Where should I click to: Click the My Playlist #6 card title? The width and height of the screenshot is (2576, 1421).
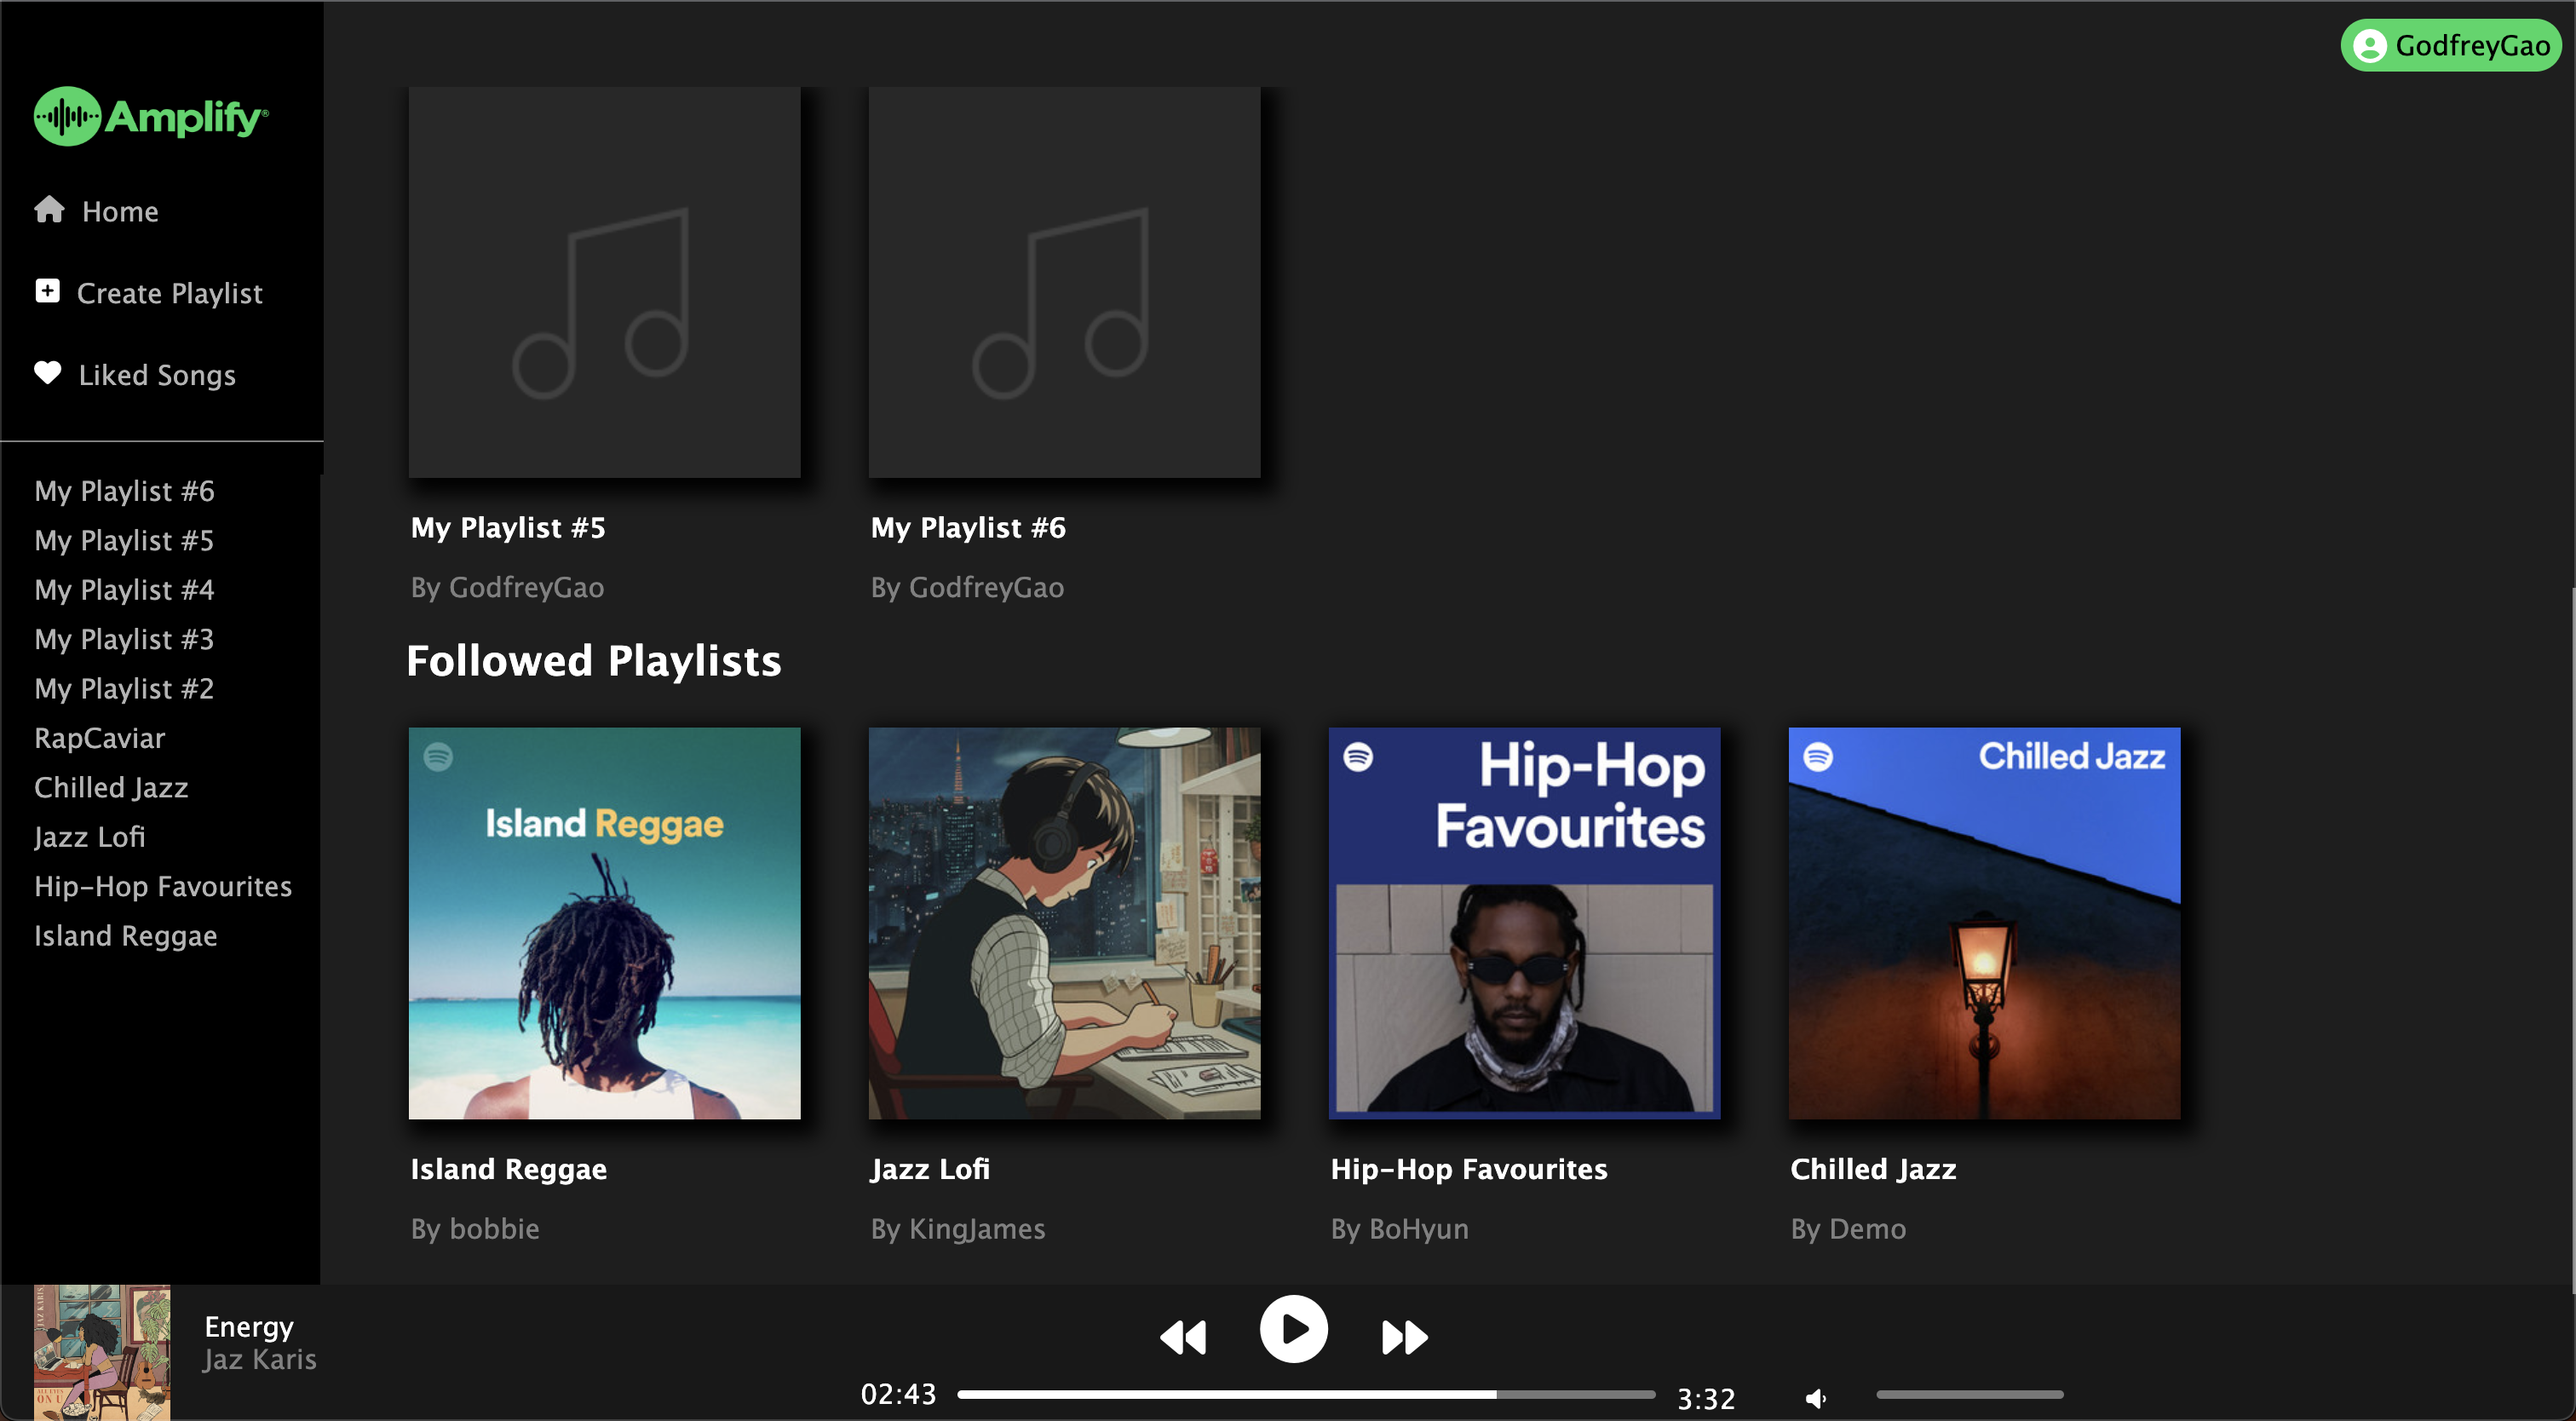[x=968, y=527]
